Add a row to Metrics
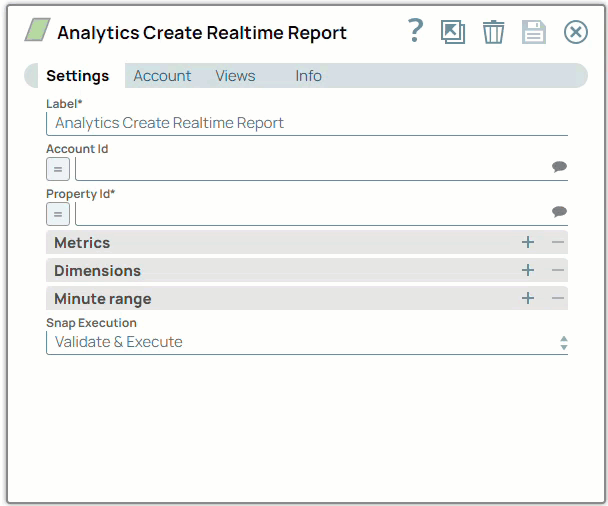The height and width of the screenshot is (506, 608). (x=528, y=242)
